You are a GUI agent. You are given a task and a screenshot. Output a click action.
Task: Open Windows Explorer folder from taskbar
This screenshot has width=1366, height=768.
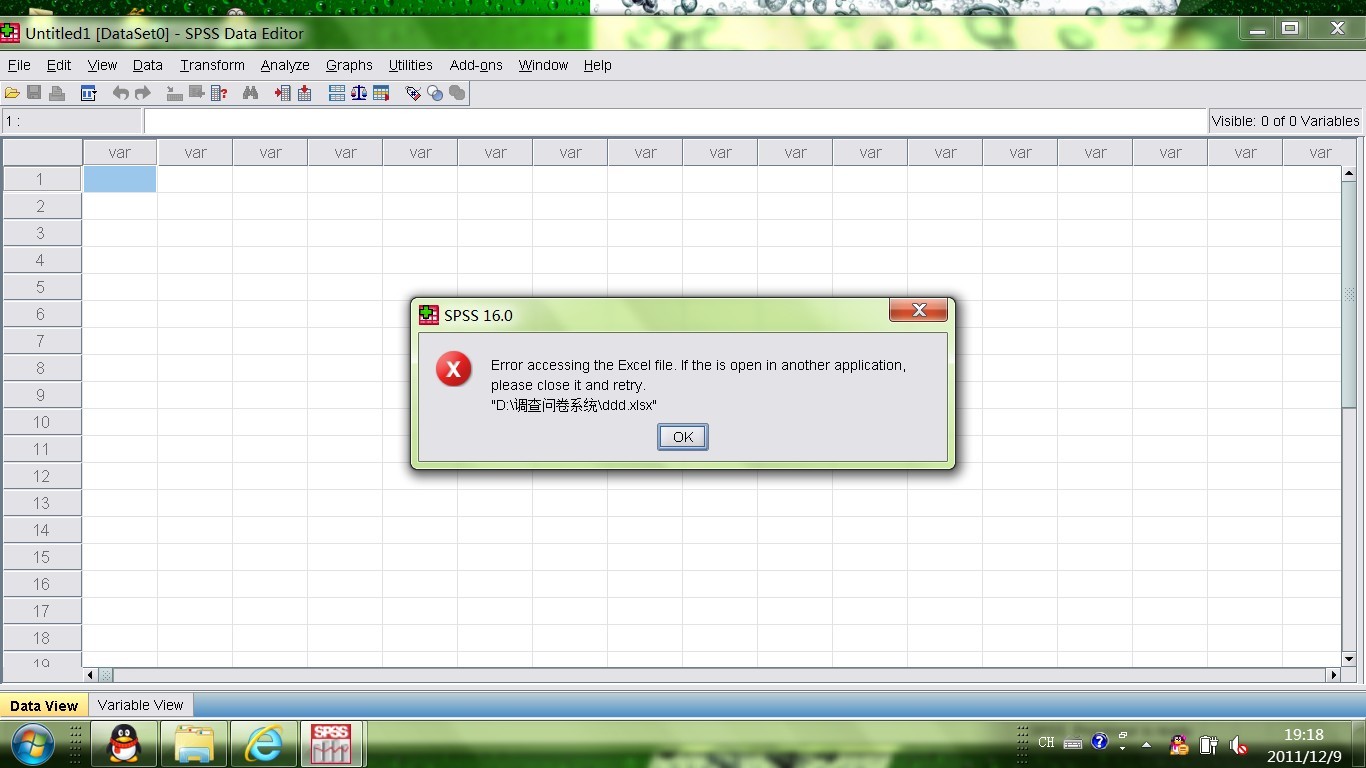pyautogui.click(x=194, y=744)
